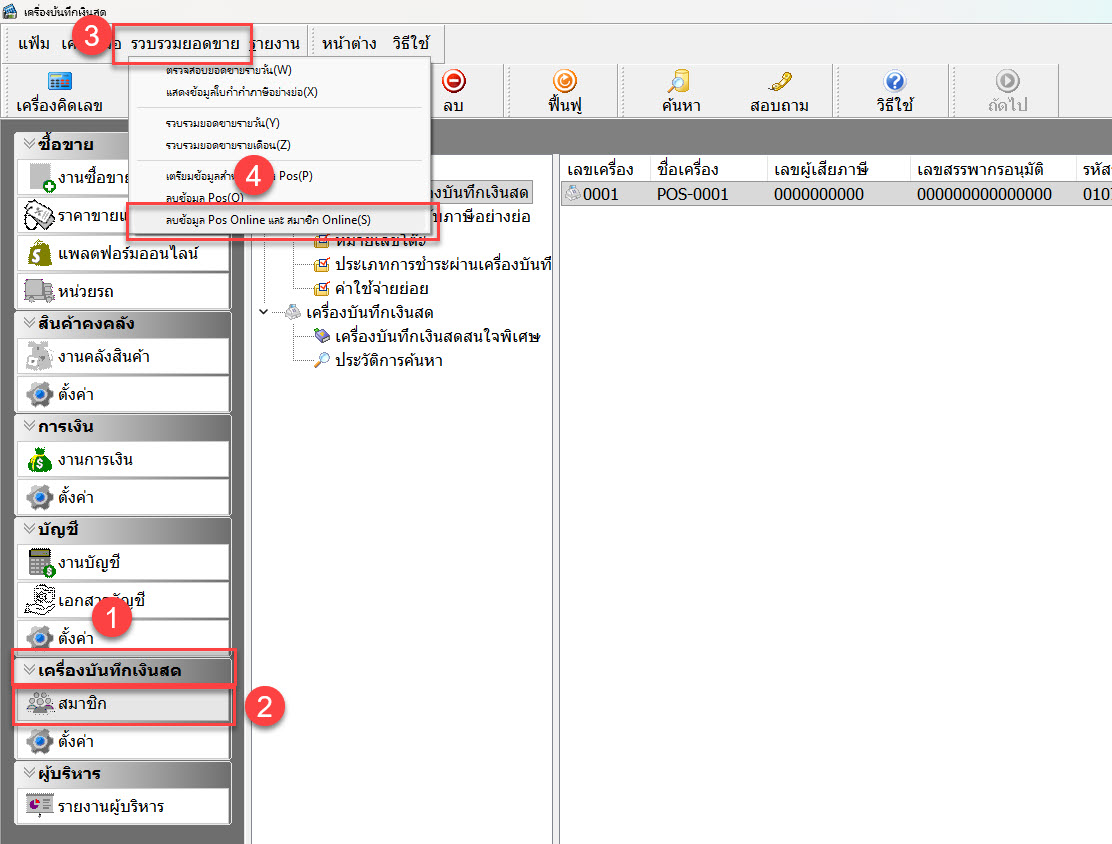The image size is (1112, 844).
Task: Click the สอบถาม telephone inquiry icon
Action: coord(779,91)
